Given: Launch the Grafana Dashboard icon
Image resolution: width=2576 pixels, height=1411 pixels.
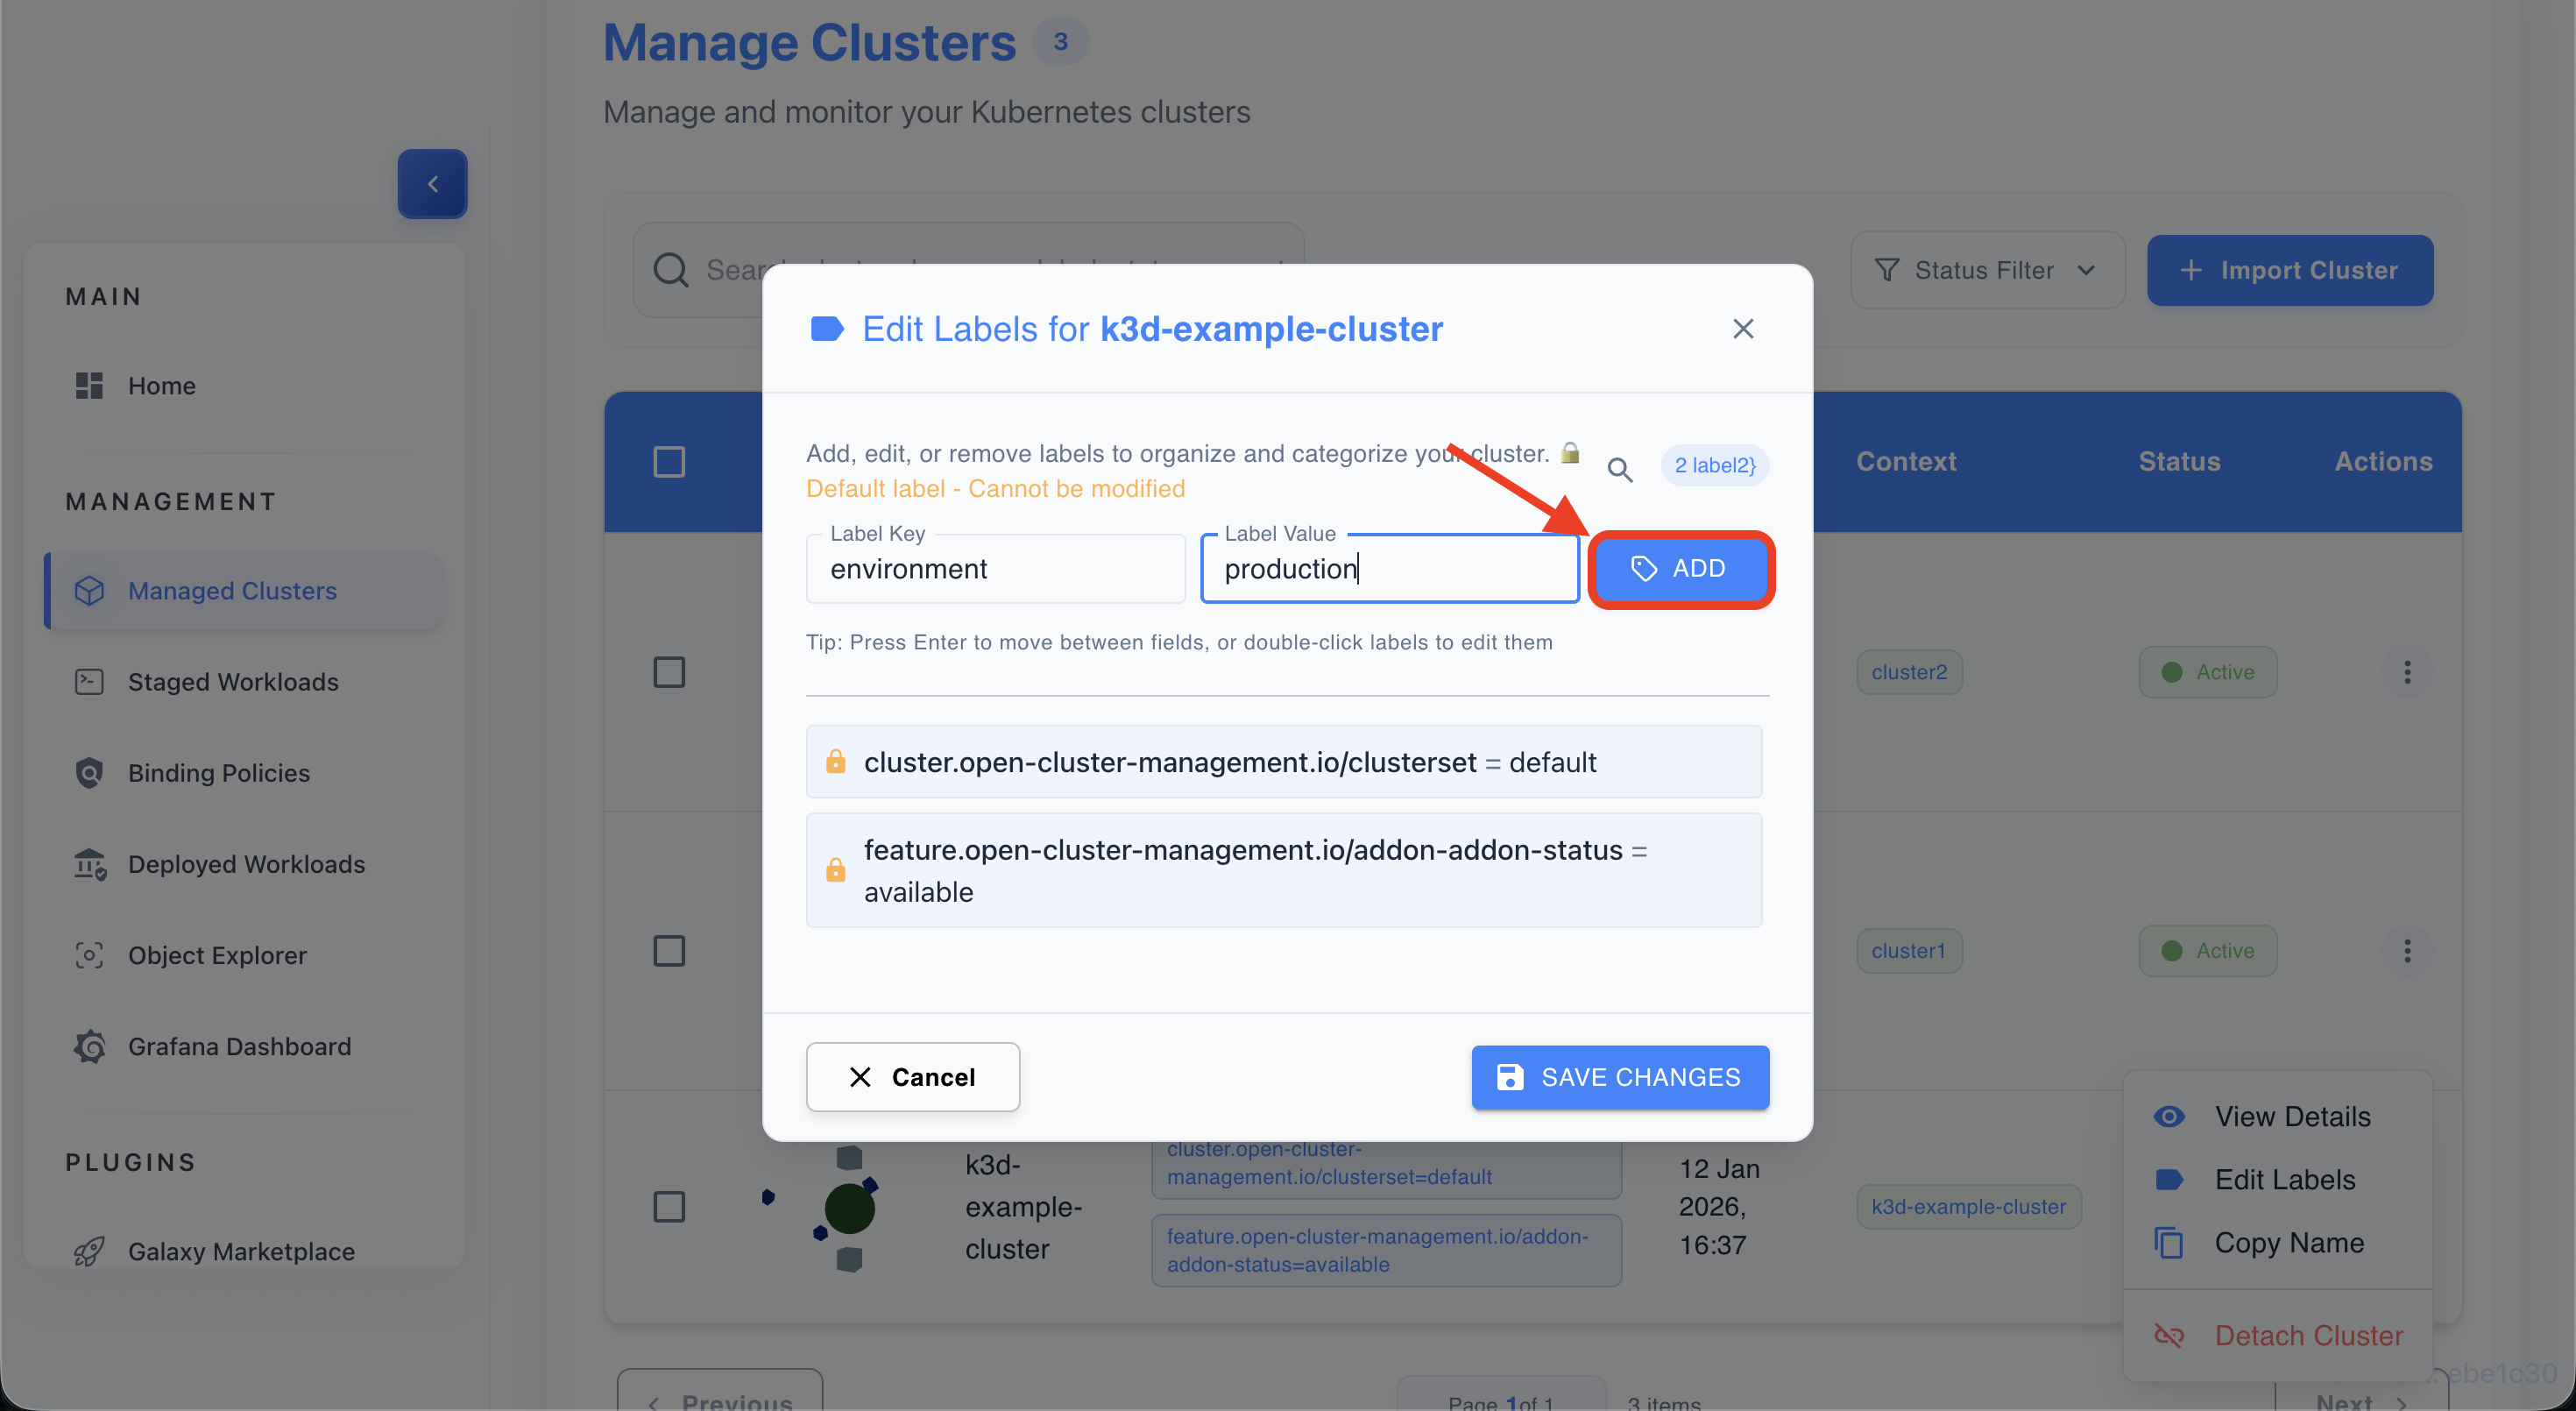Looking at the screenshot, I should pos(89,1046).
